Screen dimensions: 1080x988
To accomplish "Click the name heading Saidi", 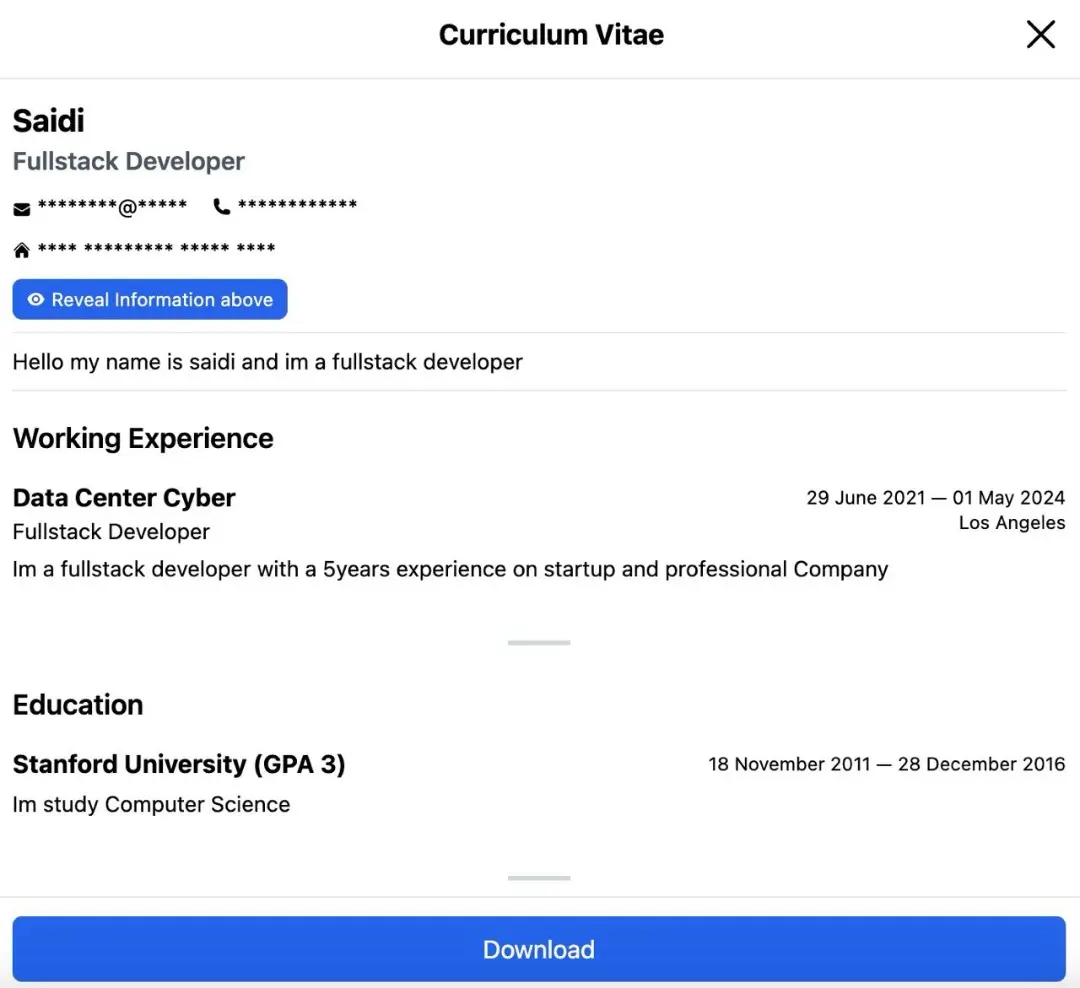I will [x=48, y=121].
